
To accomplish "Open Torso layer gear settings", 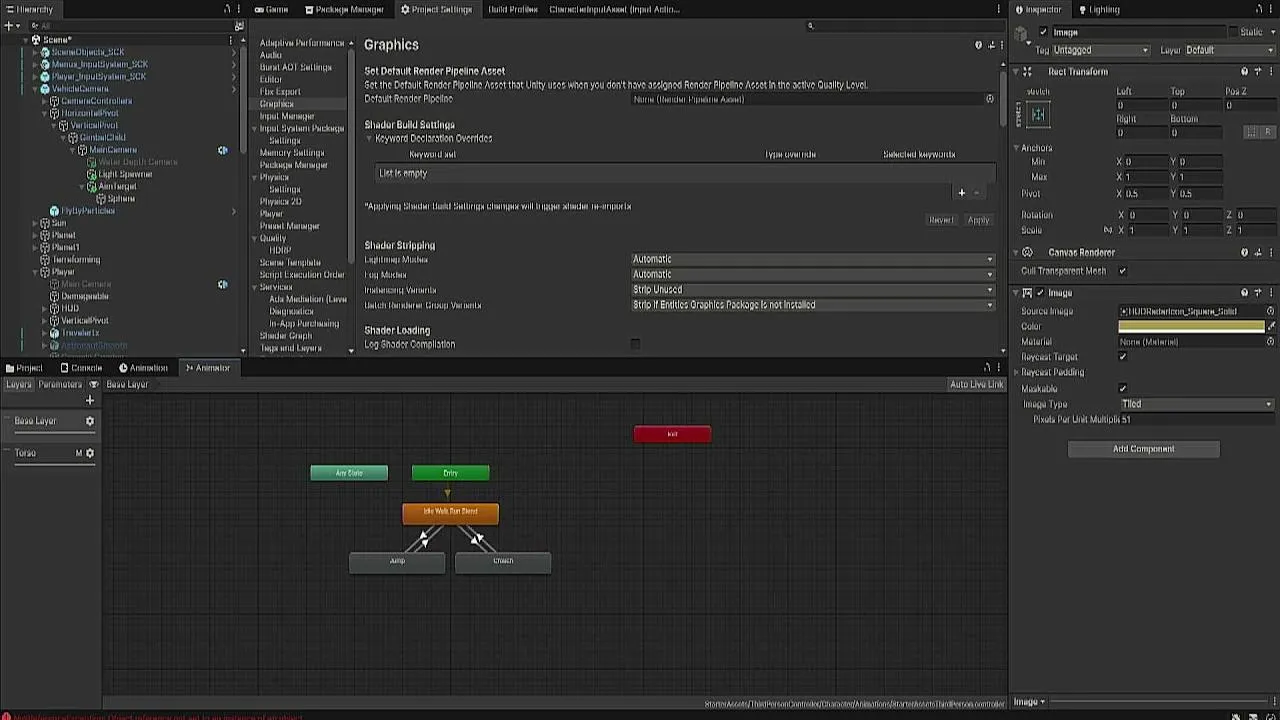I will (x=89, y=453).
